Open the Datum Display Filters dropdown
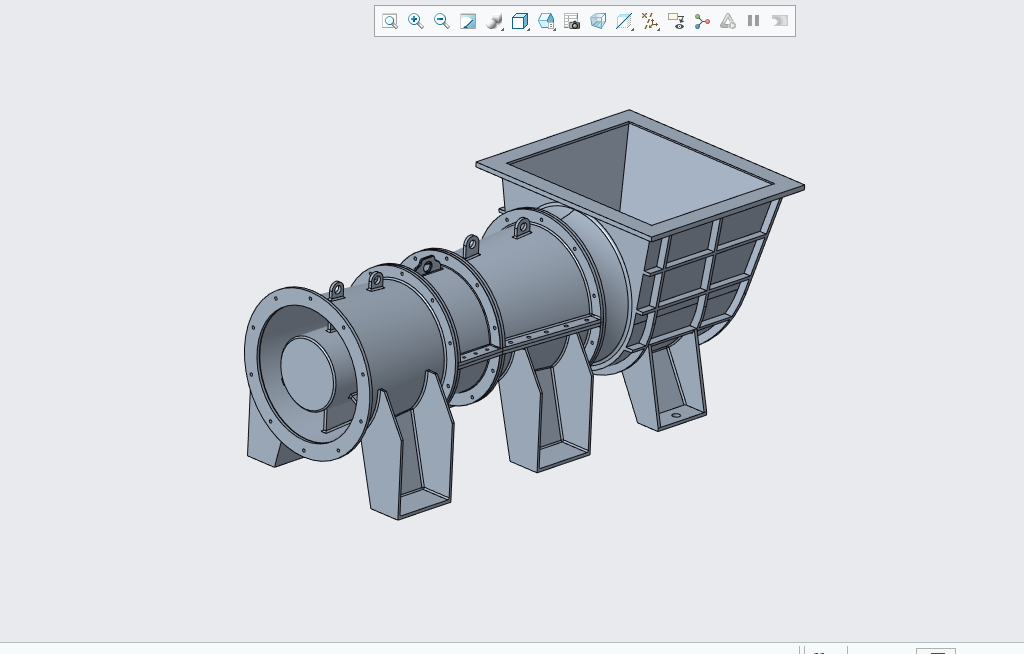The width and height of the screenshot is (1024, 654). [650, 22]
